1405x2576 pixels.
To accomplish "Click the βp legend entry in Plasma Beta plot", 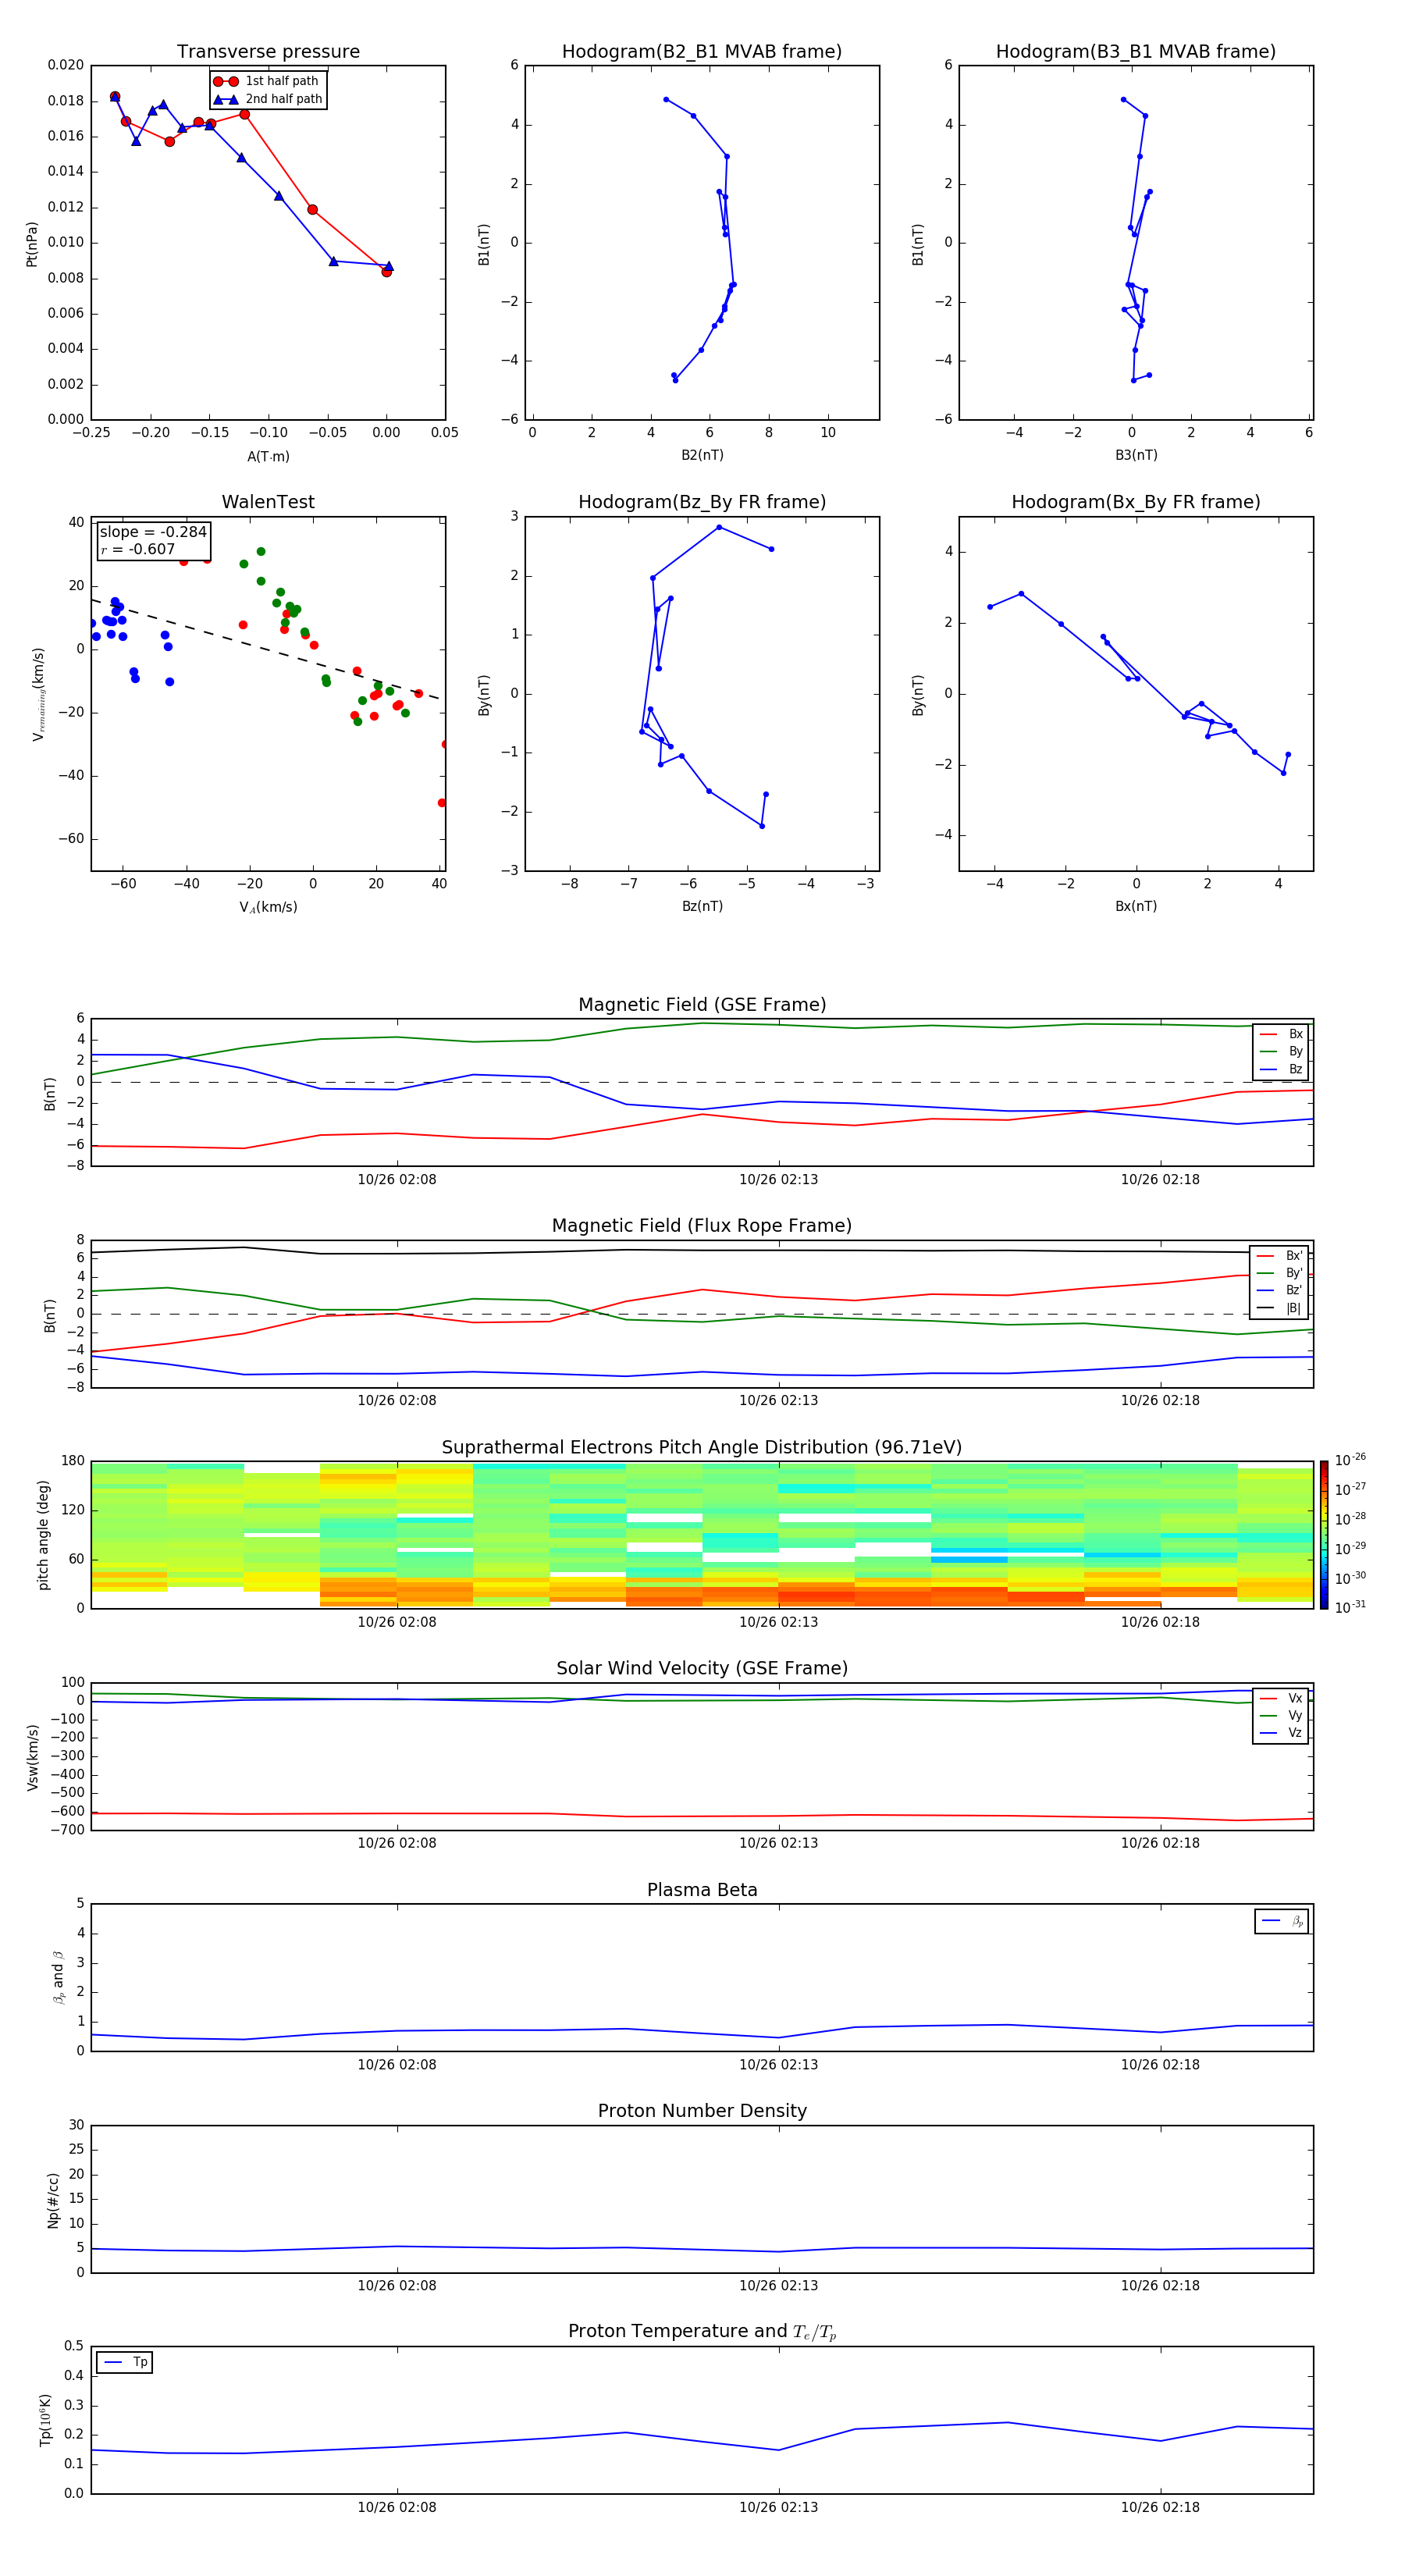I will 1282,1921.
